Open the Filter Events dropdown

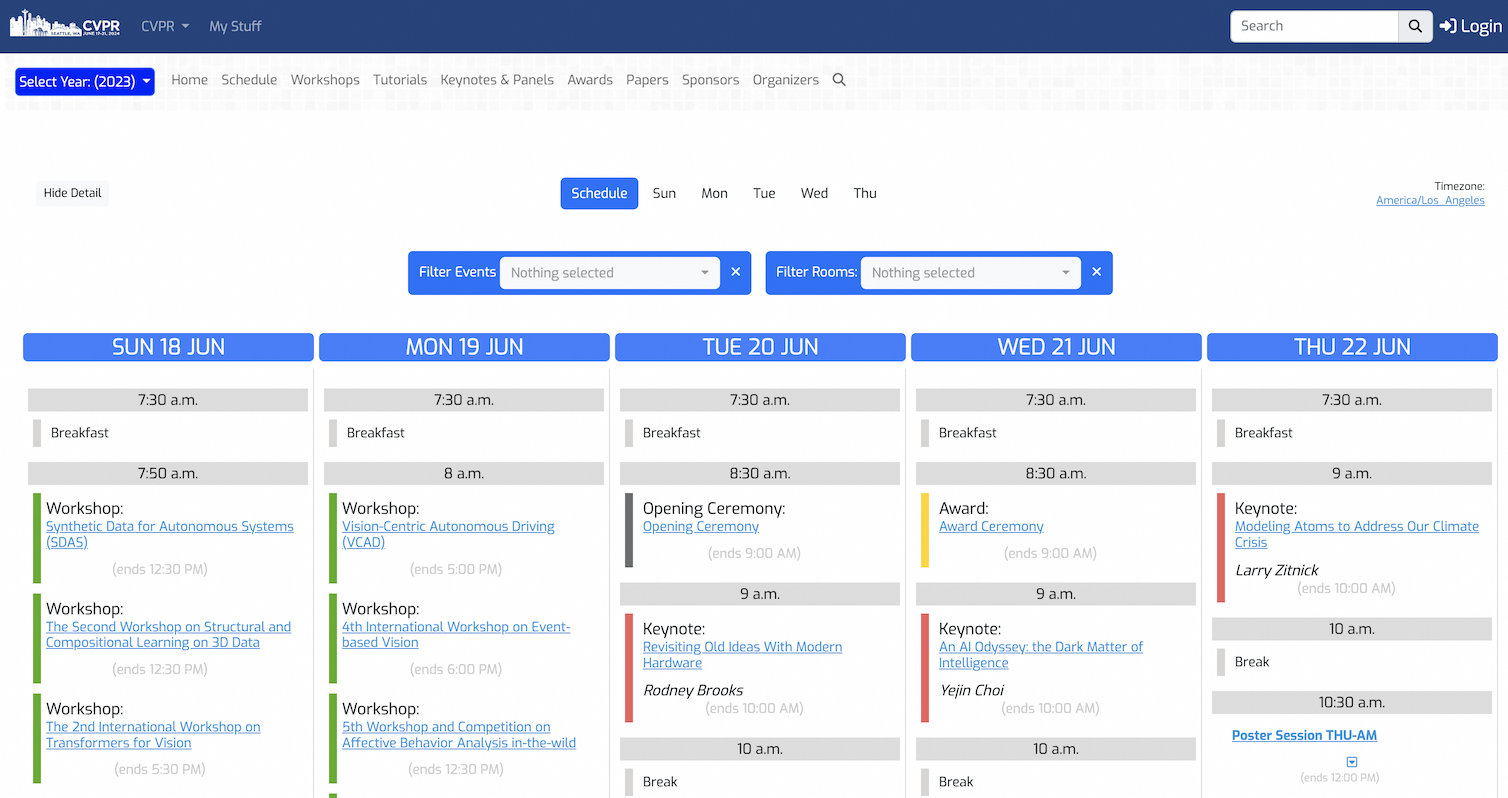609,273
